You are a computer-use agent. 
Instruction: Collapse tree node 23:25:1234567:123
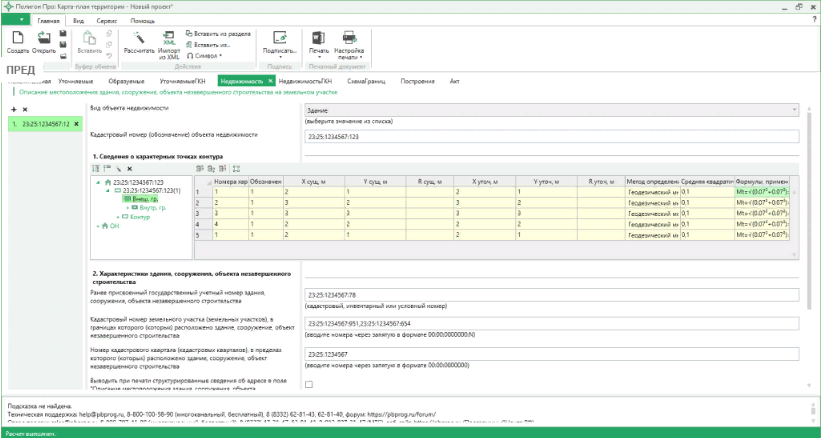coord(97,182)
